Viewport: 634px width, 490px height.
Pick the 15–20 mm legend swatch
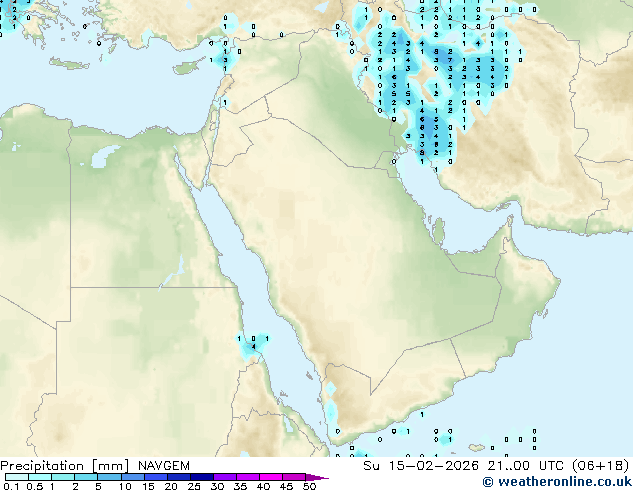[x=155, y=477]
